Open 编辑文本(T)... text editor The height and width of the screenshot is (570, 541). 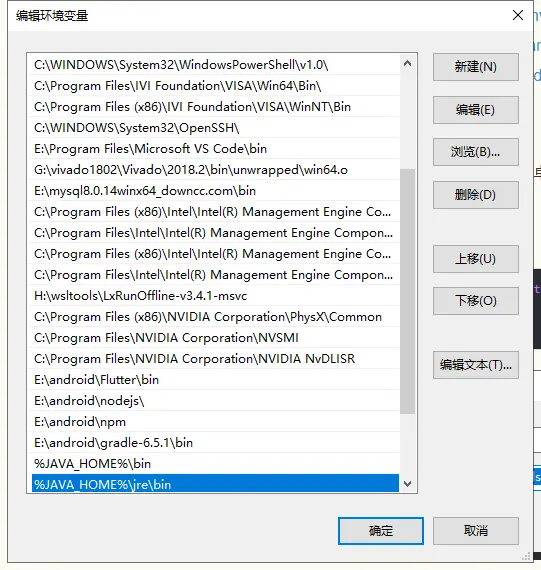(476, 365)
